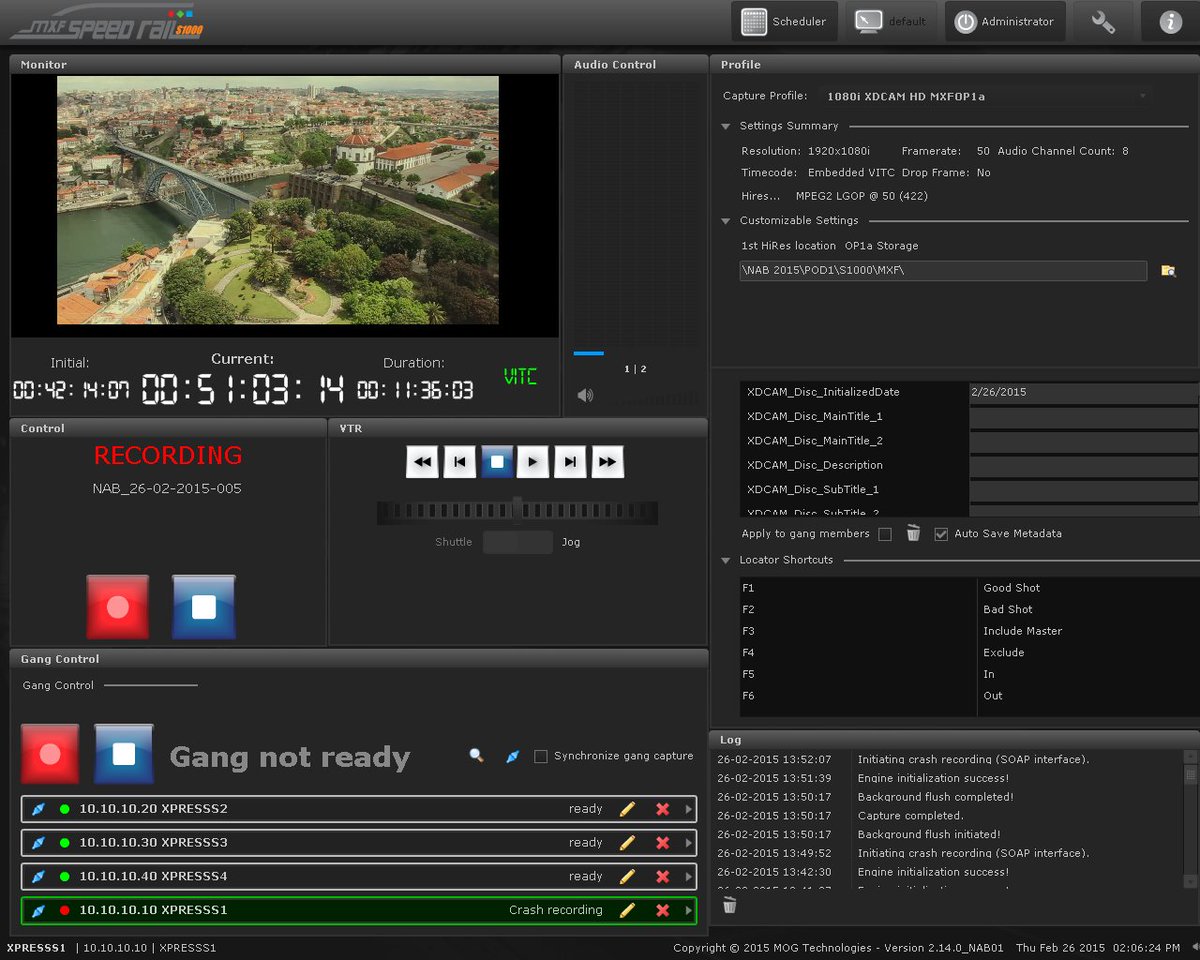The image size is (1200, 960).
Task: Stop gang recording with blue button
Action: tap(124, 754)
